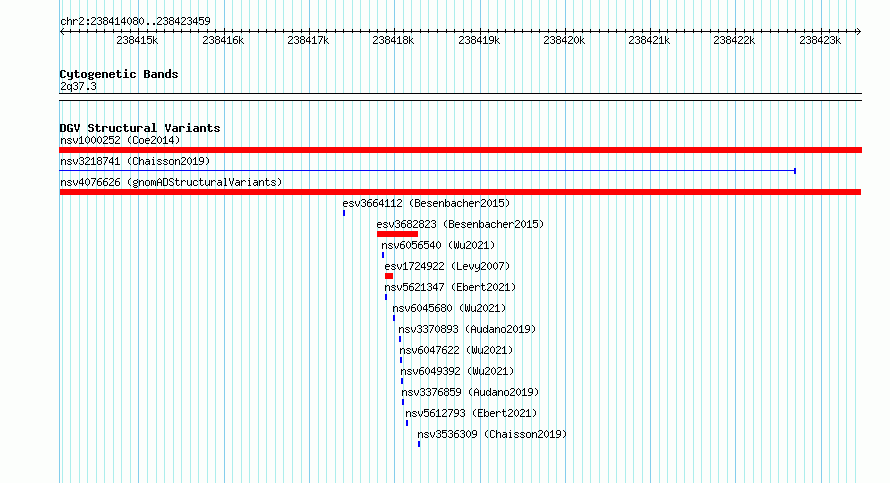
Task: Open esv3682823 (Besenbacher2015) label
Action: pyautogui.click(x=460, y=224)
